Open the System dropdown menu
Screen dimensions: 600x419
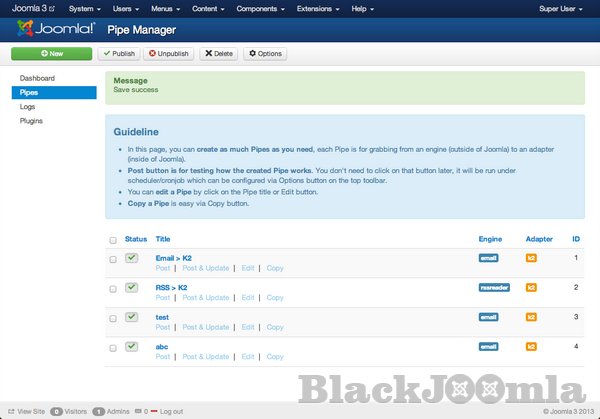tap(87, 8)
